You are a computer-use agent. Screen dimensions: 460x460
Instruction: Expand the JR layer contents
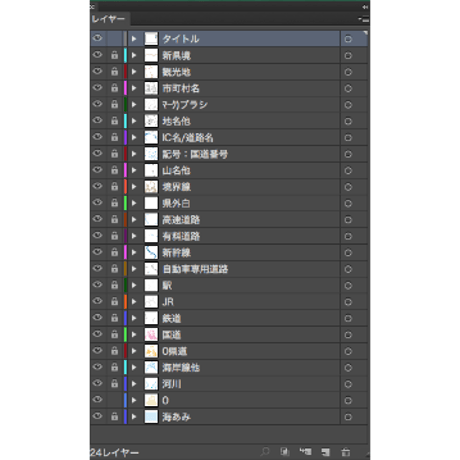click(134, 302)
